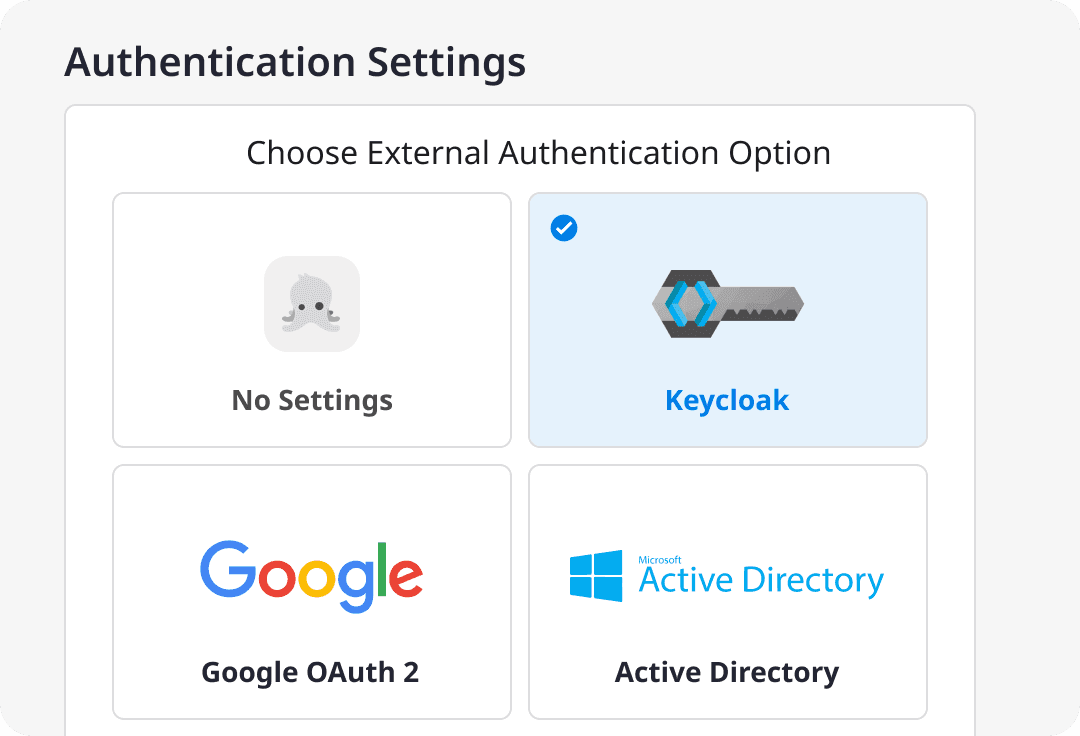Viewport: 1080px width, 736px height.
Task: Select the blue Keycloak label
Action: (727, 401)
